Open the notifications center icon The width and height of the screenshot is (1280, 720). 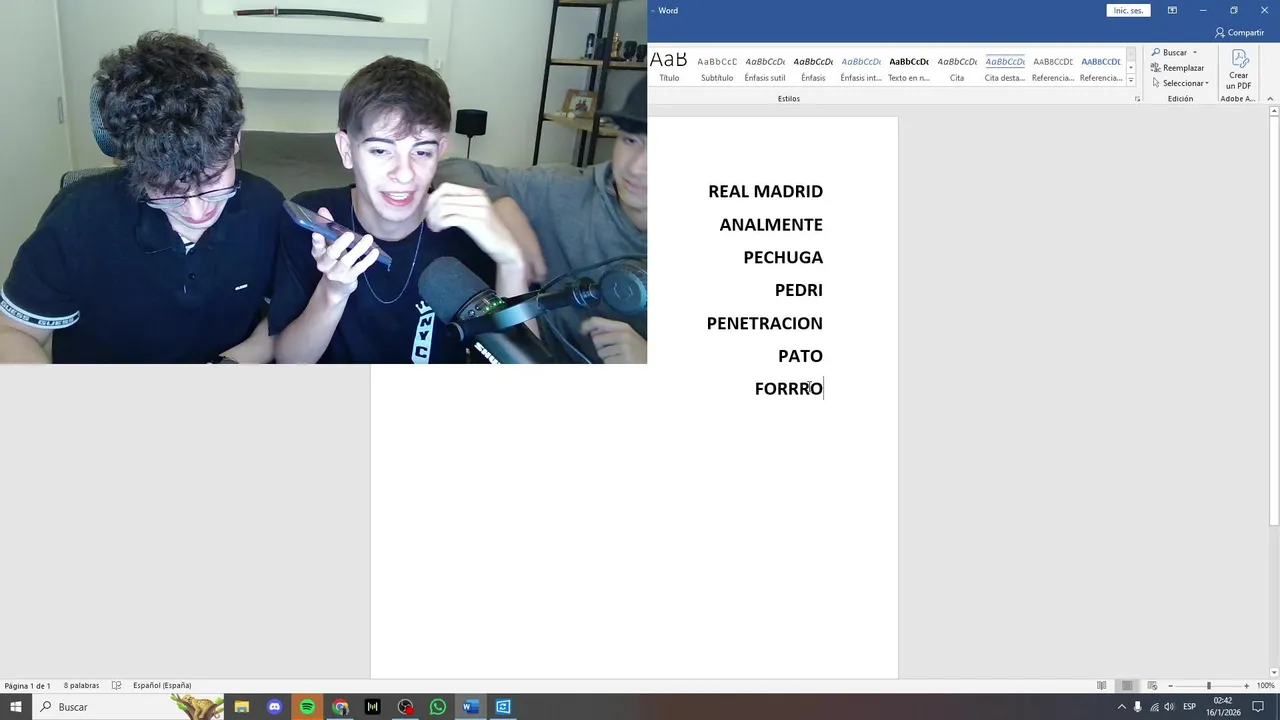click(1259, 707)
